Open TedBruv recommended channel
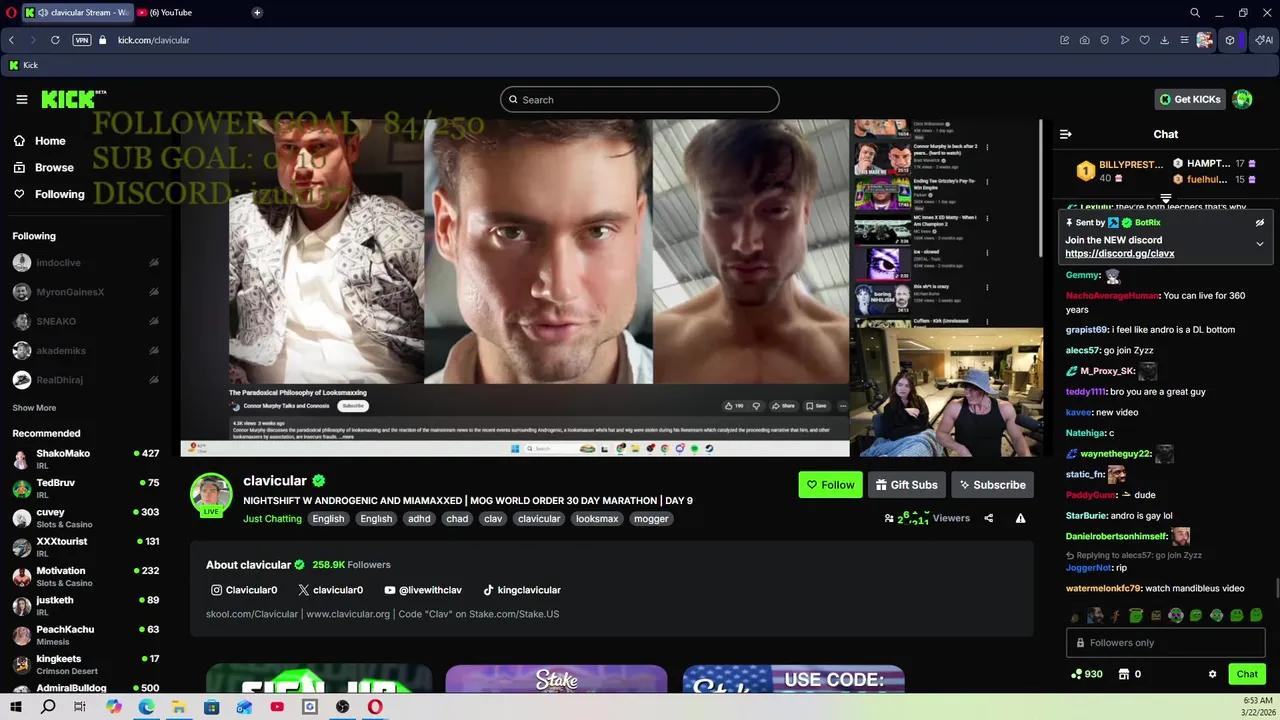Image resolution: width=1280 pixels, height=720 pixels. 86,488
